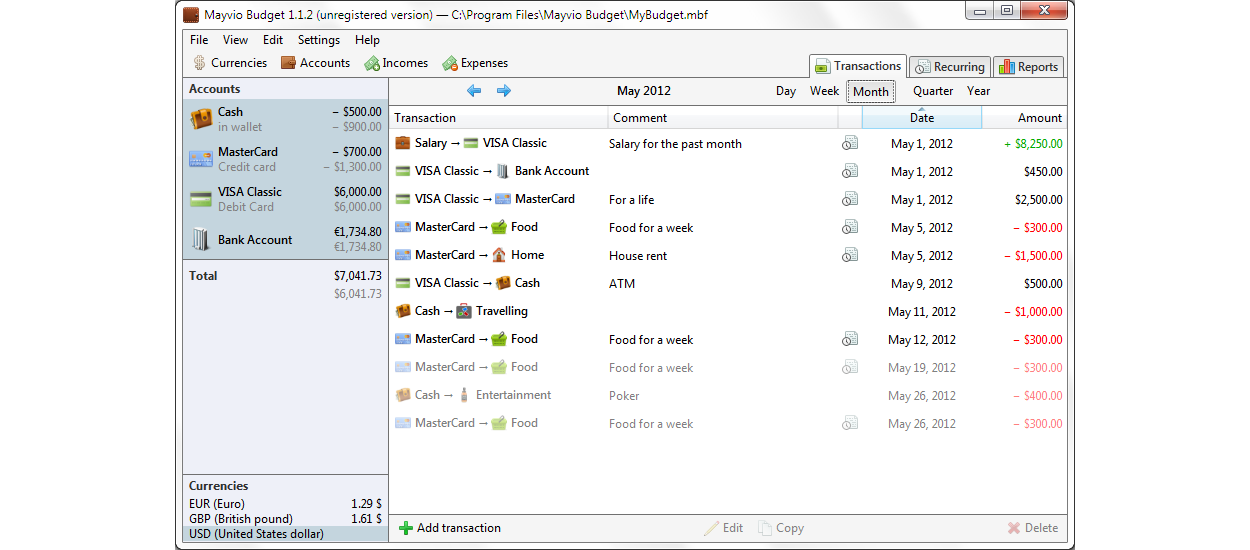Switch to the Reports tab

(x=1027, y=67)
